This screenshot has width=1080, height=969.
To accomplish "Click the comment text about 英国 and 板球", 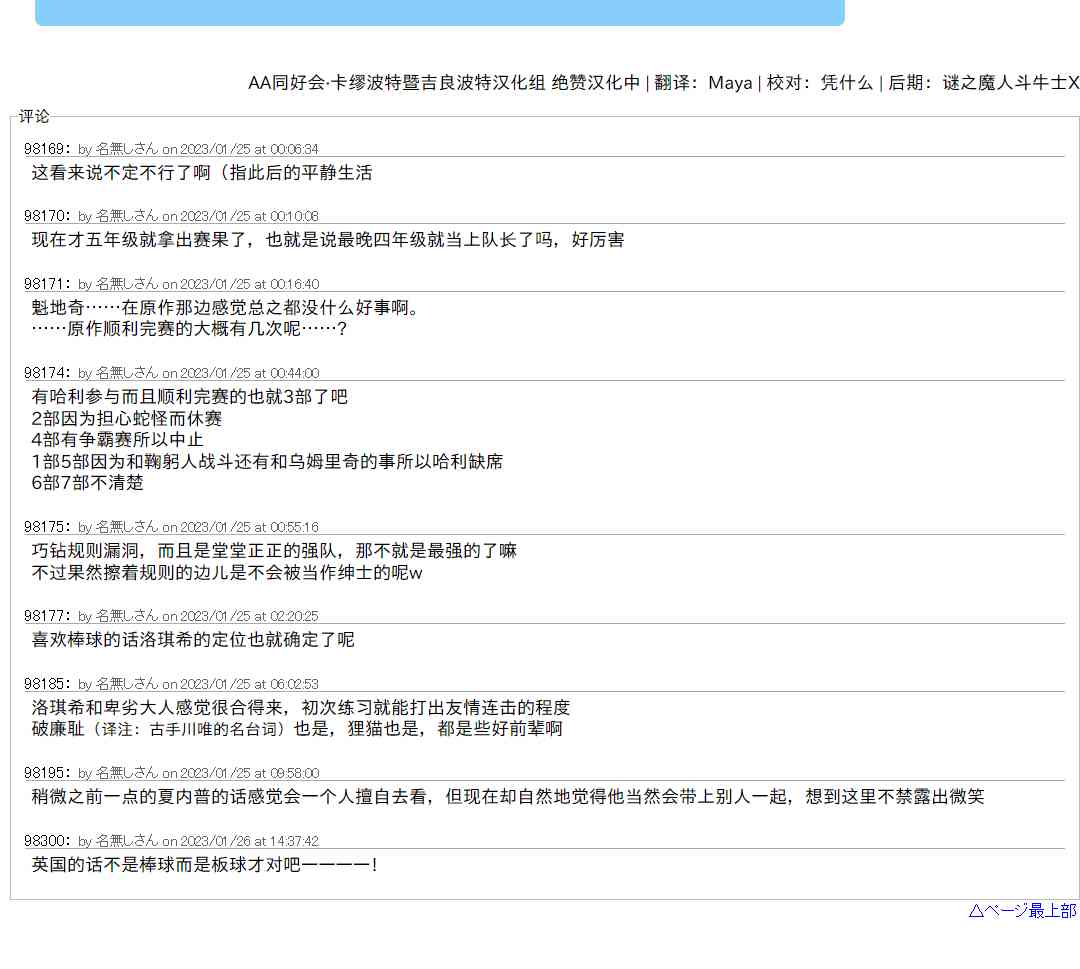I will [204, 864].
